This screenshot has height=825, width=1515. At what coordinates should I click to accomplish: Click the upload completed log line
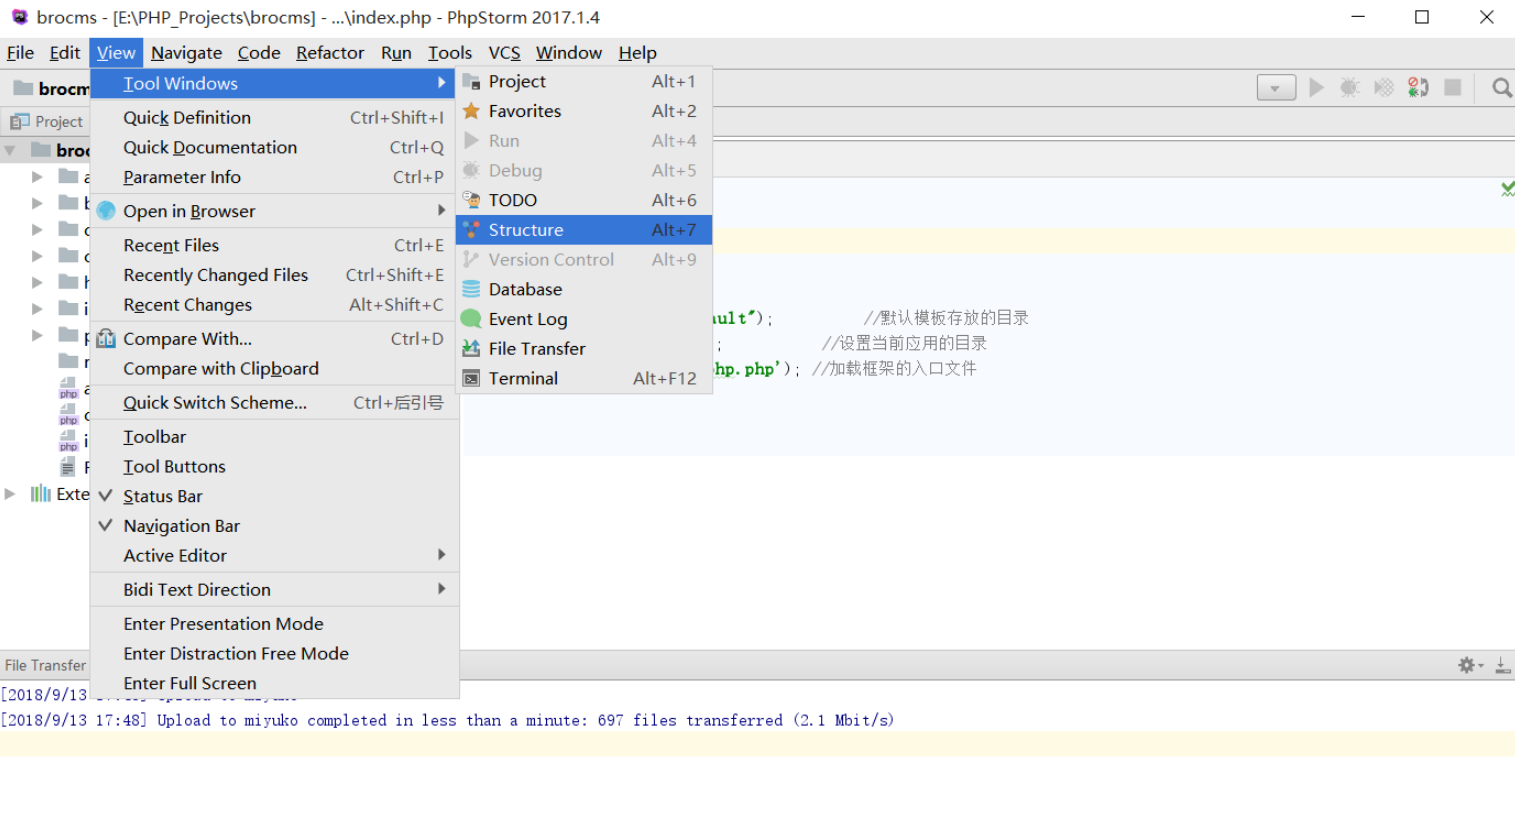click(x=447, y=720)
